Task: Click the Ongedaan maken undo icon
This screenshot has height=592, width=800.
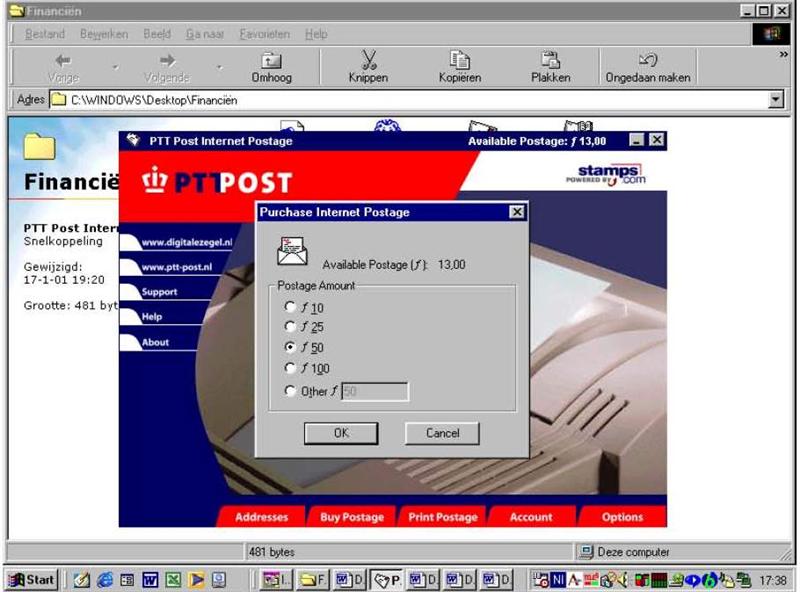Action: coord(648,60)
